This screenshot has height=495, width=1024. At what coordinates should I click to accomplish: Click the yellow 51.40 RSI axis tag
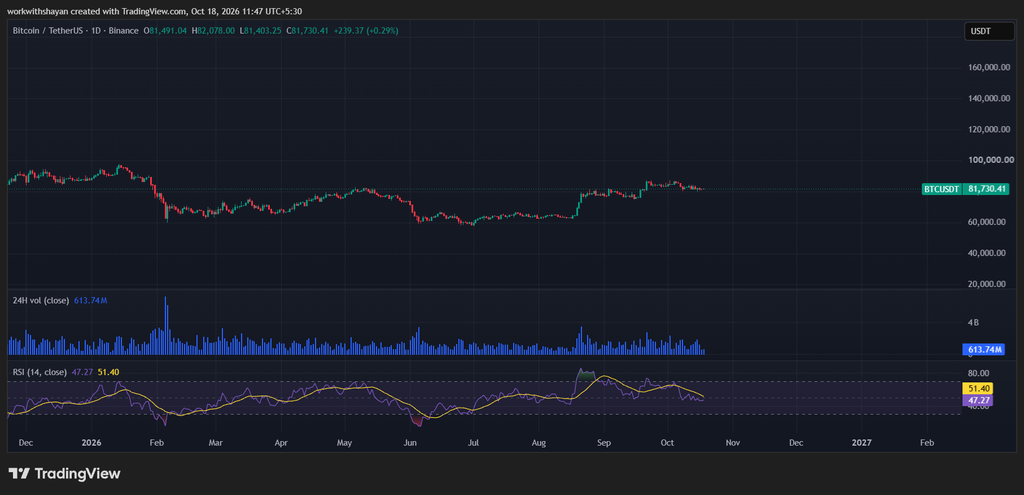coord(978,389)
